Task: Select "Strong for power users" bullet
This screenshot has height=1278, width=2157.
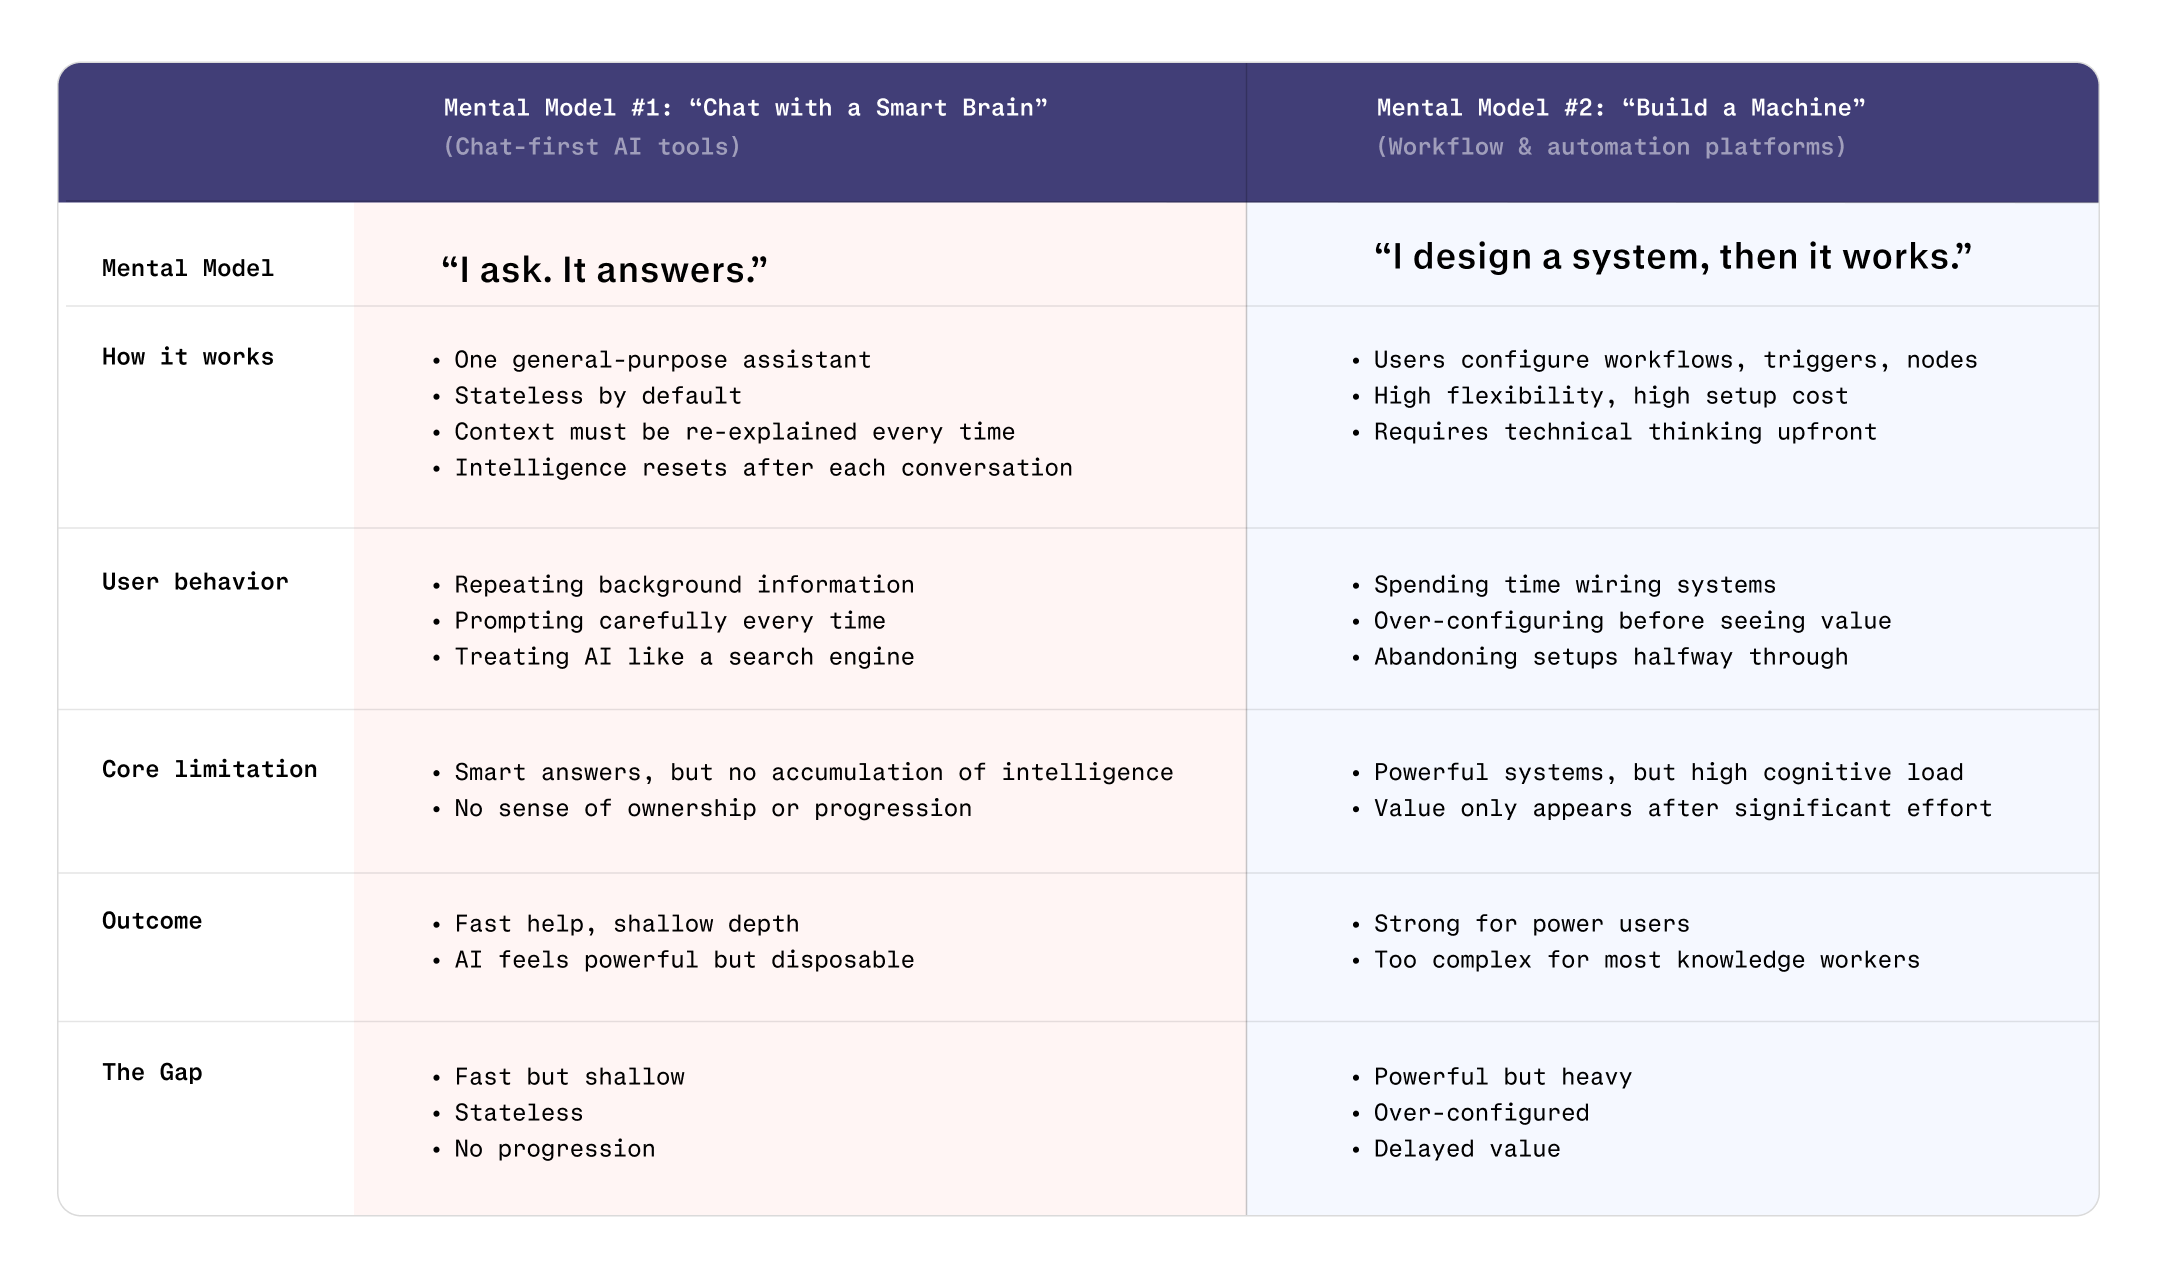Action: pyautogui.click(x=1531, y=924)
